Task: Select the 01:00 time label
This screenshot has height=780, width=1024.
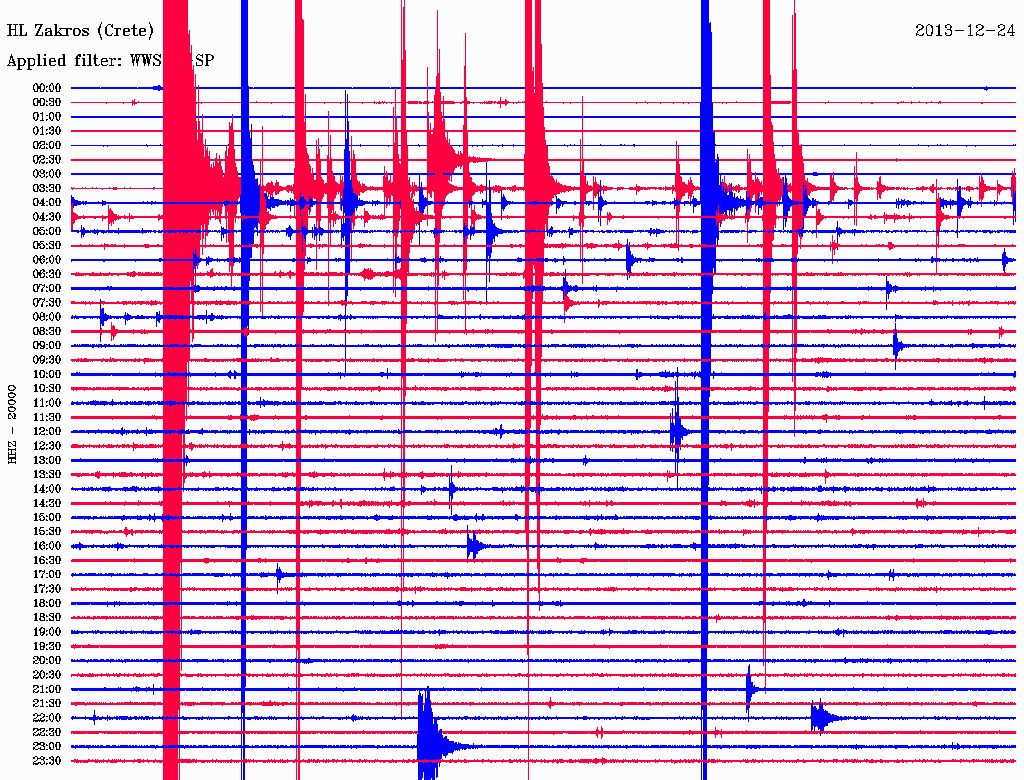Action: coord(47,117)
